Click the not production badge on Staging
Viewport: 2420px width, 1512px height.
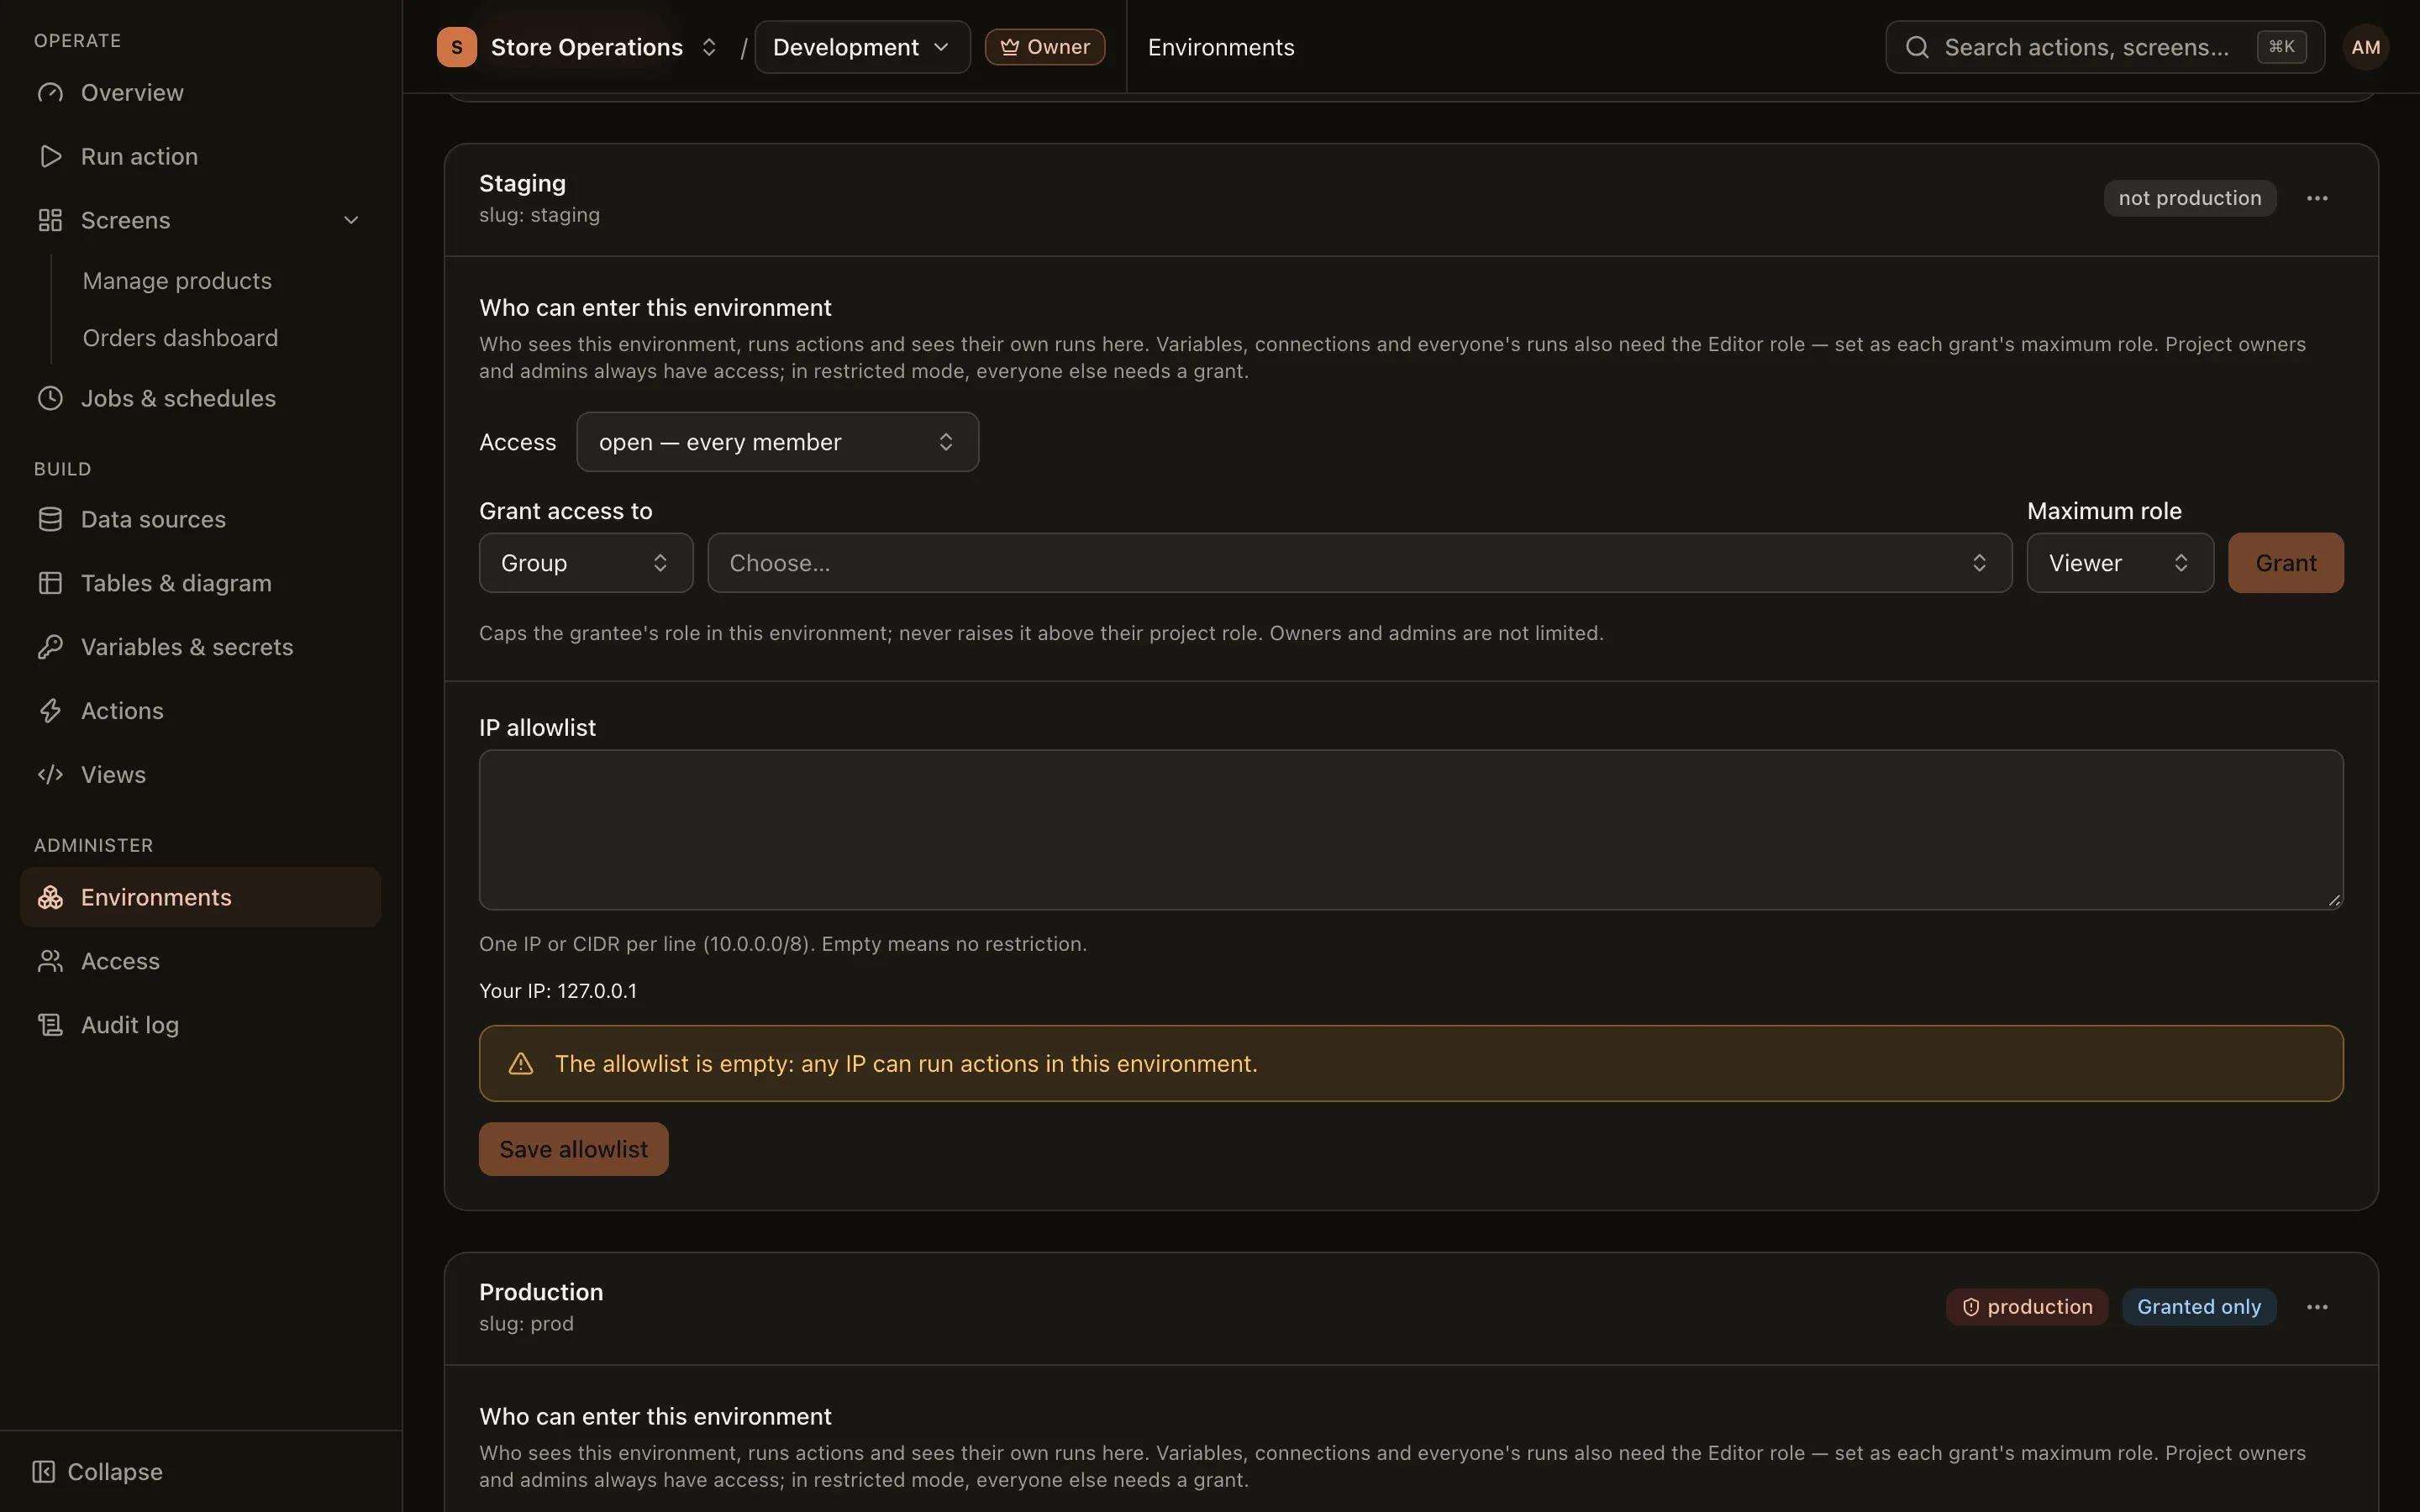point(2190,198)
